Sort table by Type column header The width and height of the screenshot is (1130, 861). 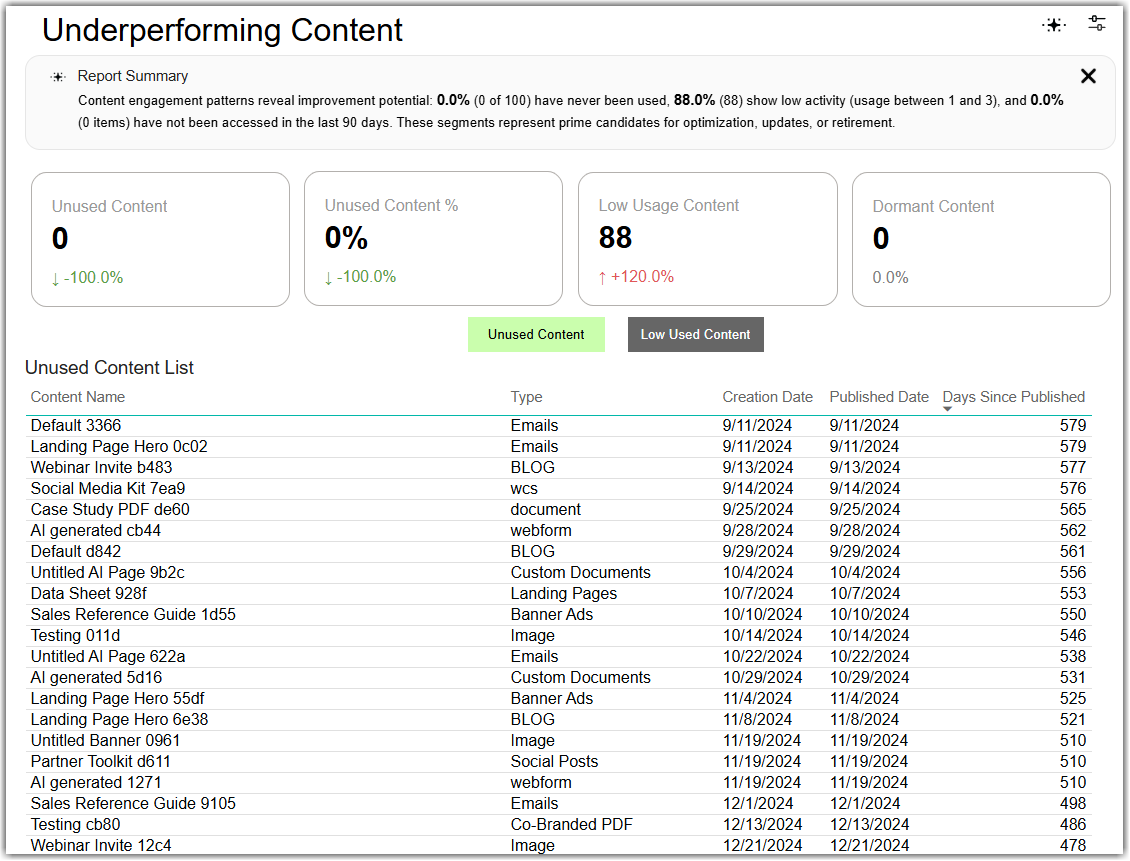[x=527, y=397]
